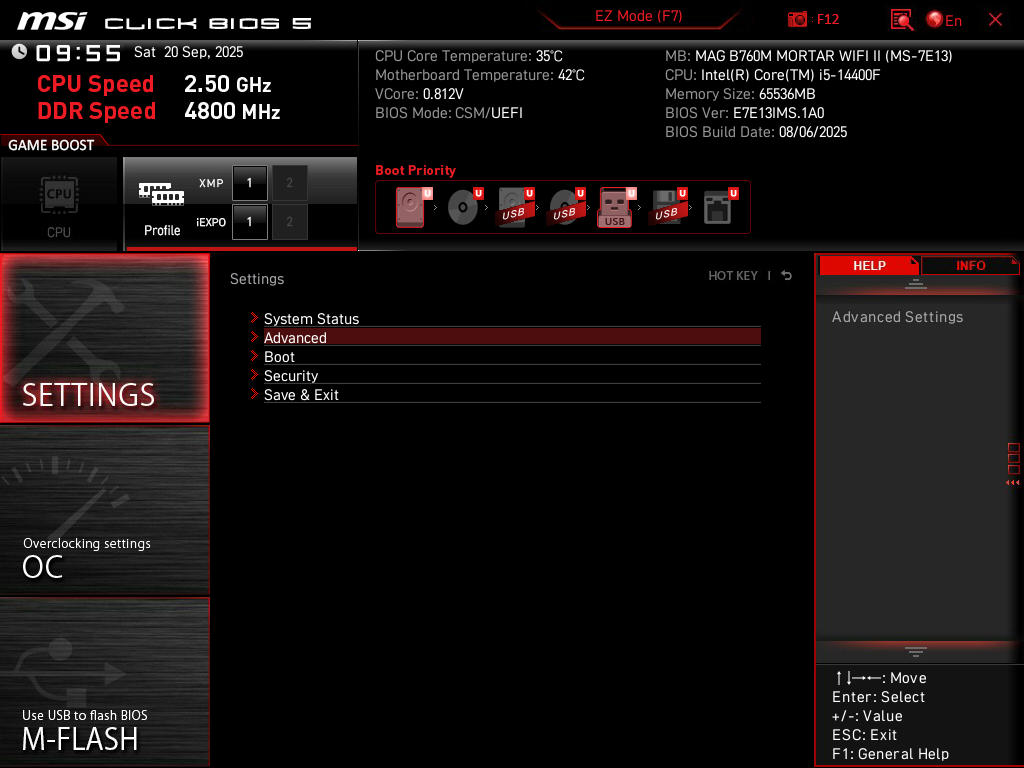Click the Advanced Settings help text
The height and width of the screenshot is (768, 1024).
pos(897,317)
